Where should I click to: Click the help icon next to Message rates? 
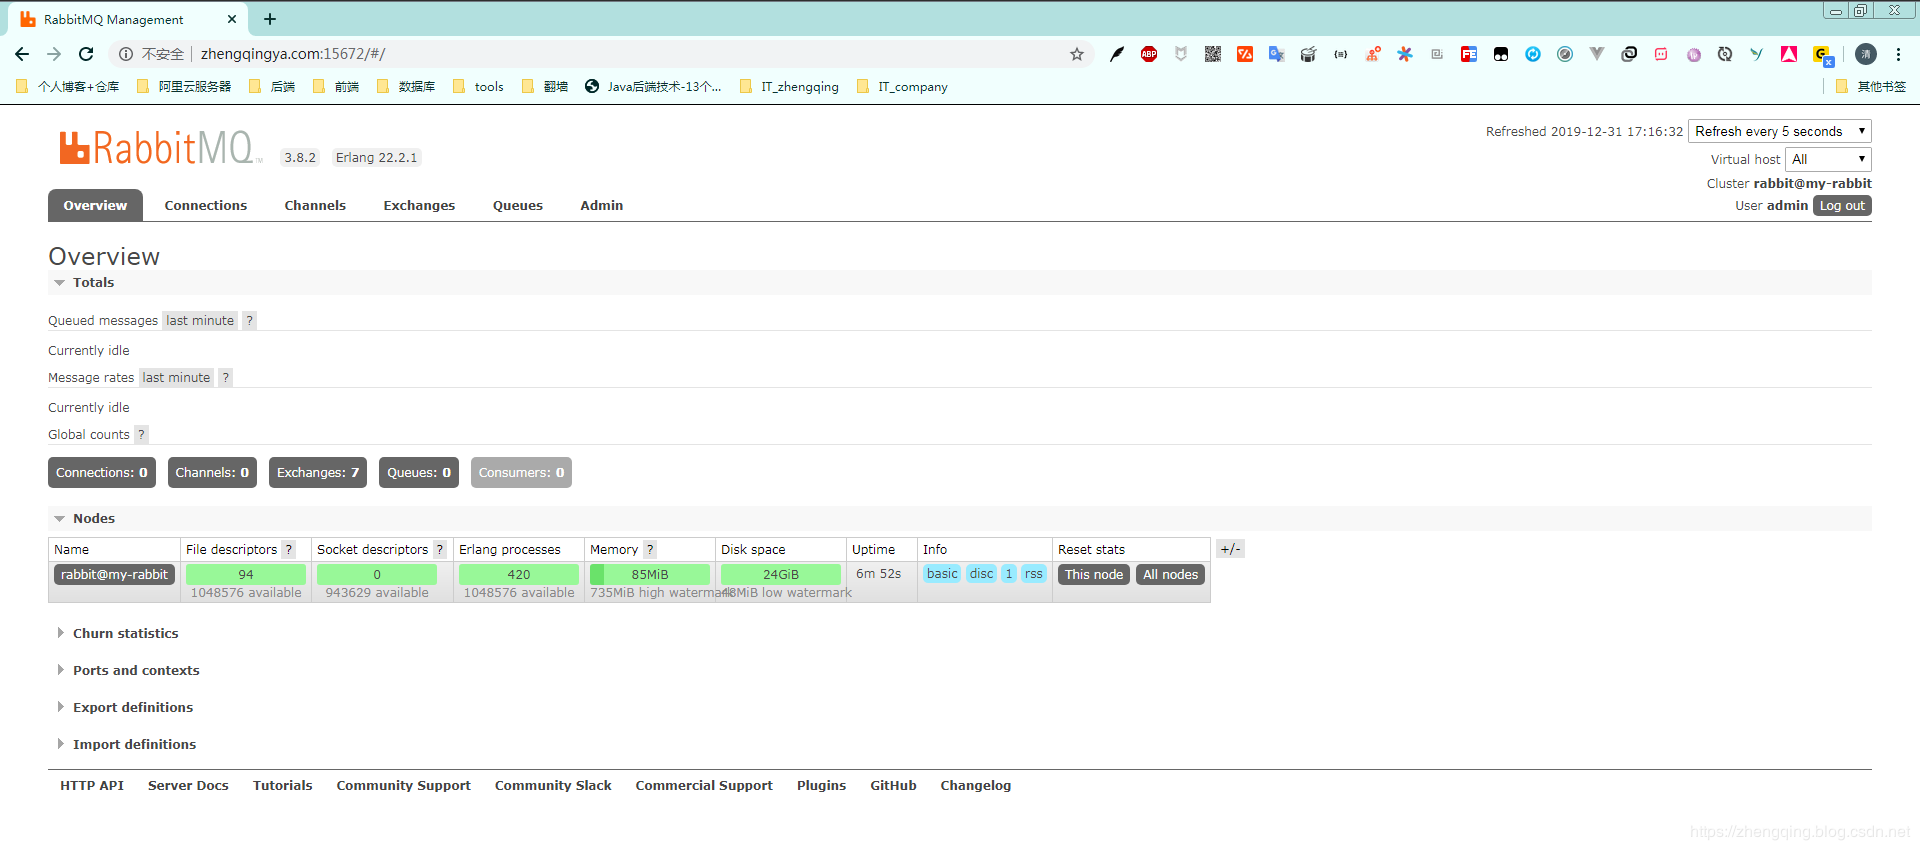(226, 378)
